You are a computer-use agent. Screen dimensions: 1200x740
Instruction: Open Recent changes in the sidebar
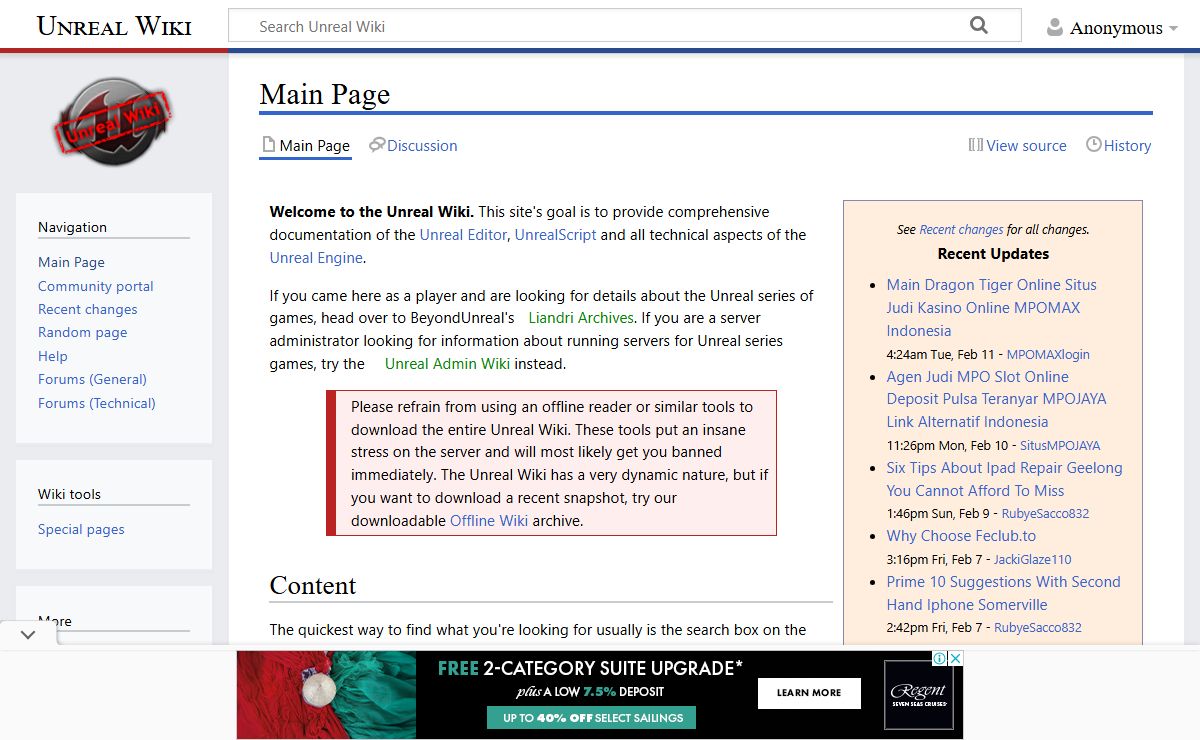88,309
